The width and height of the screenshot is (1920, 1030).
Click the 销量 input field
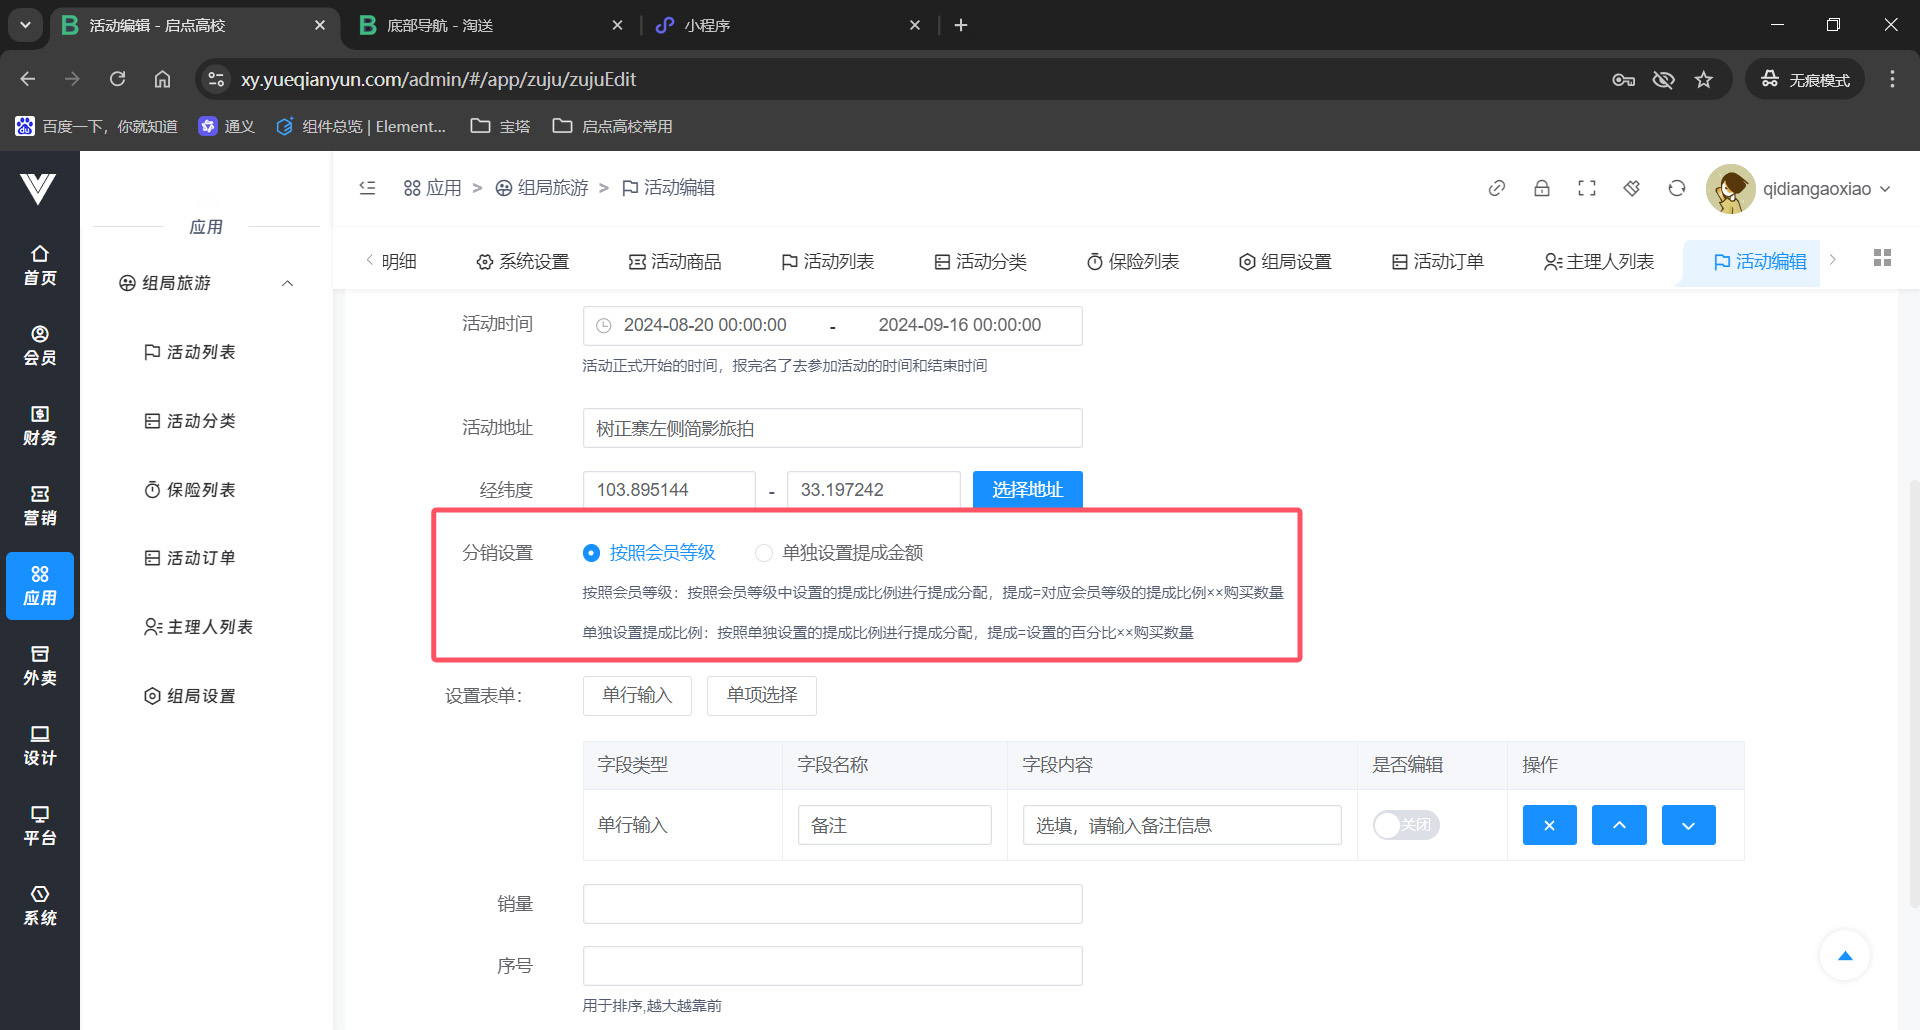point(832,904)
